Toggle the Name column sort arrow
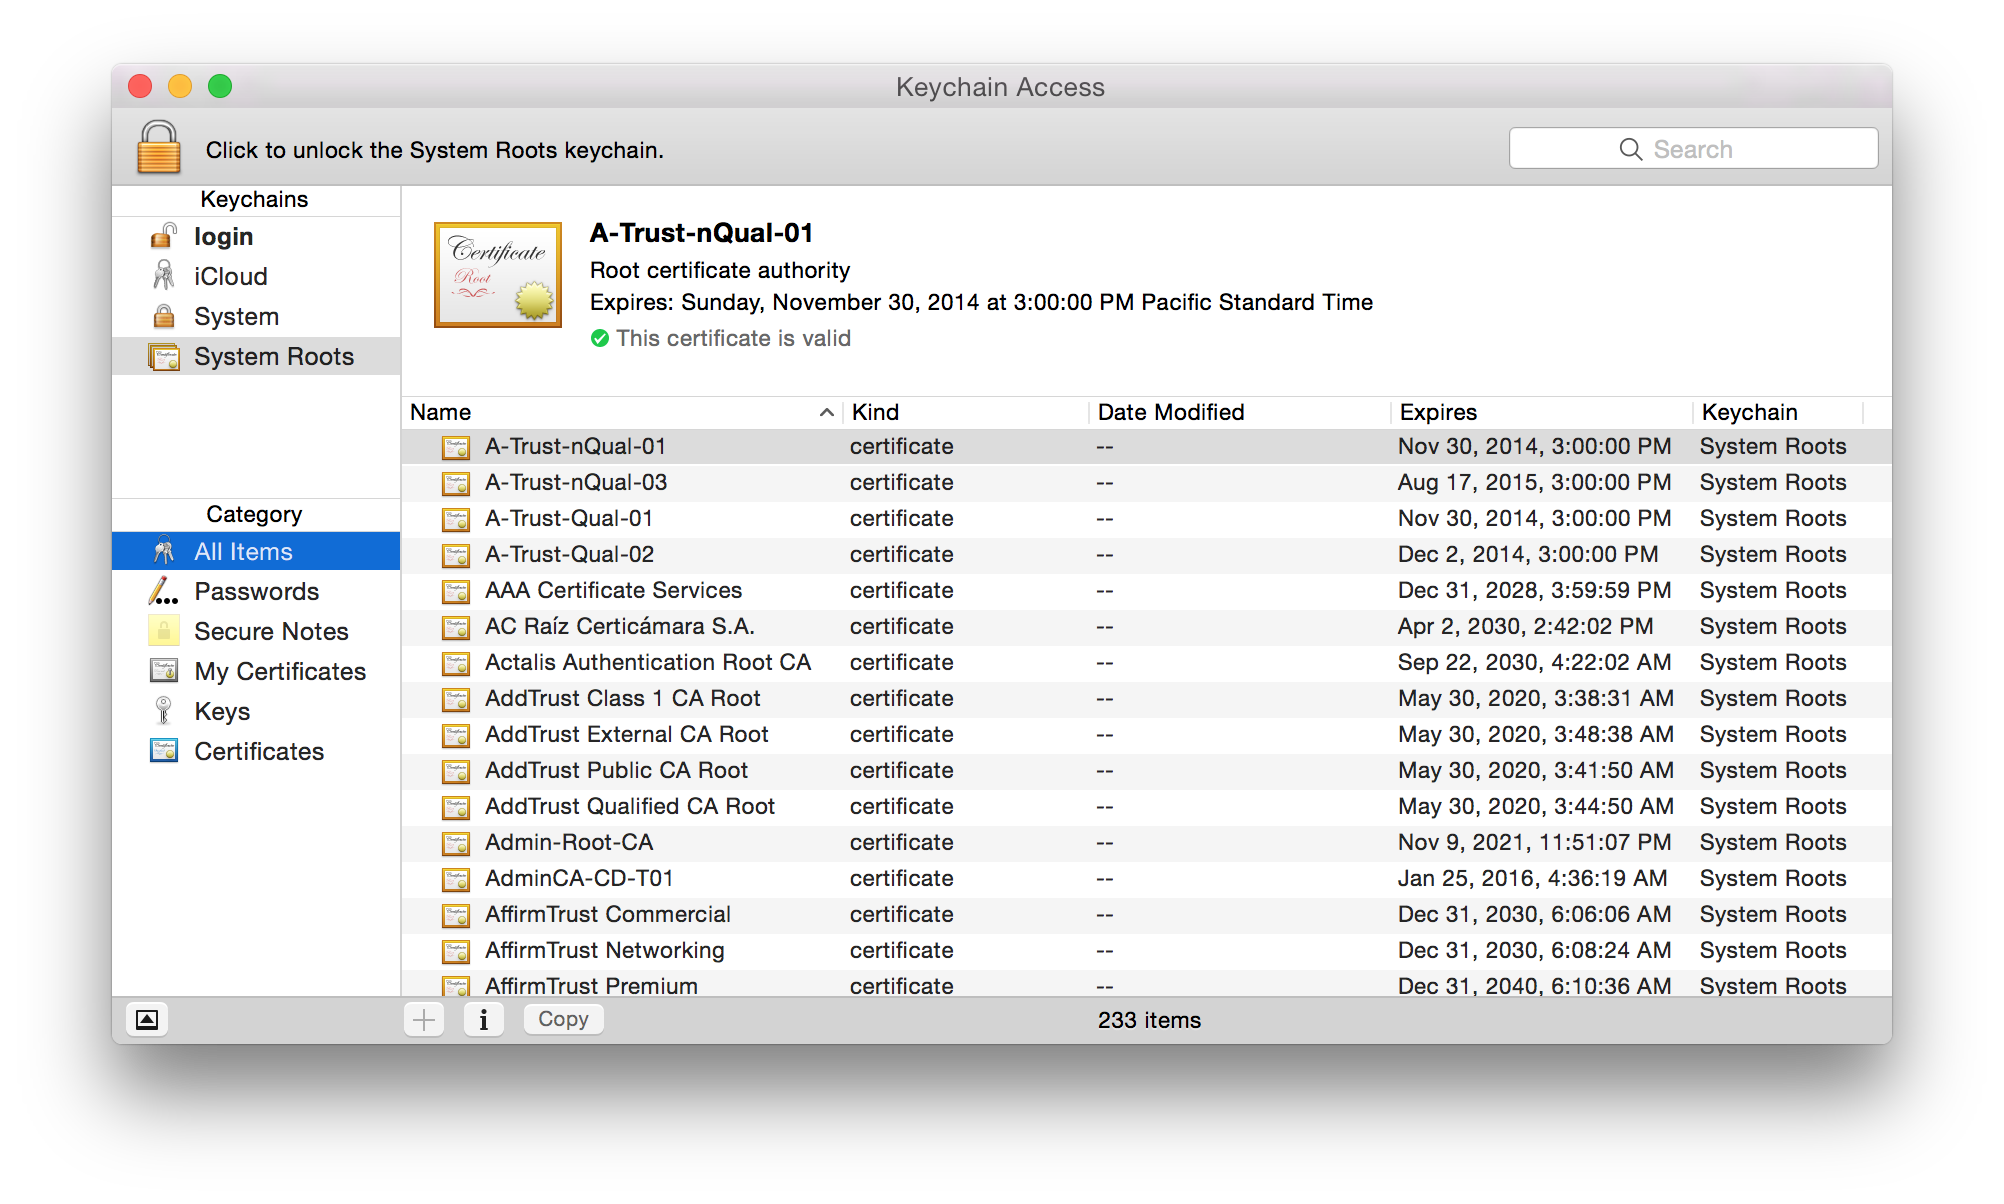2004x1204 pixels. [x=826, y=412]
